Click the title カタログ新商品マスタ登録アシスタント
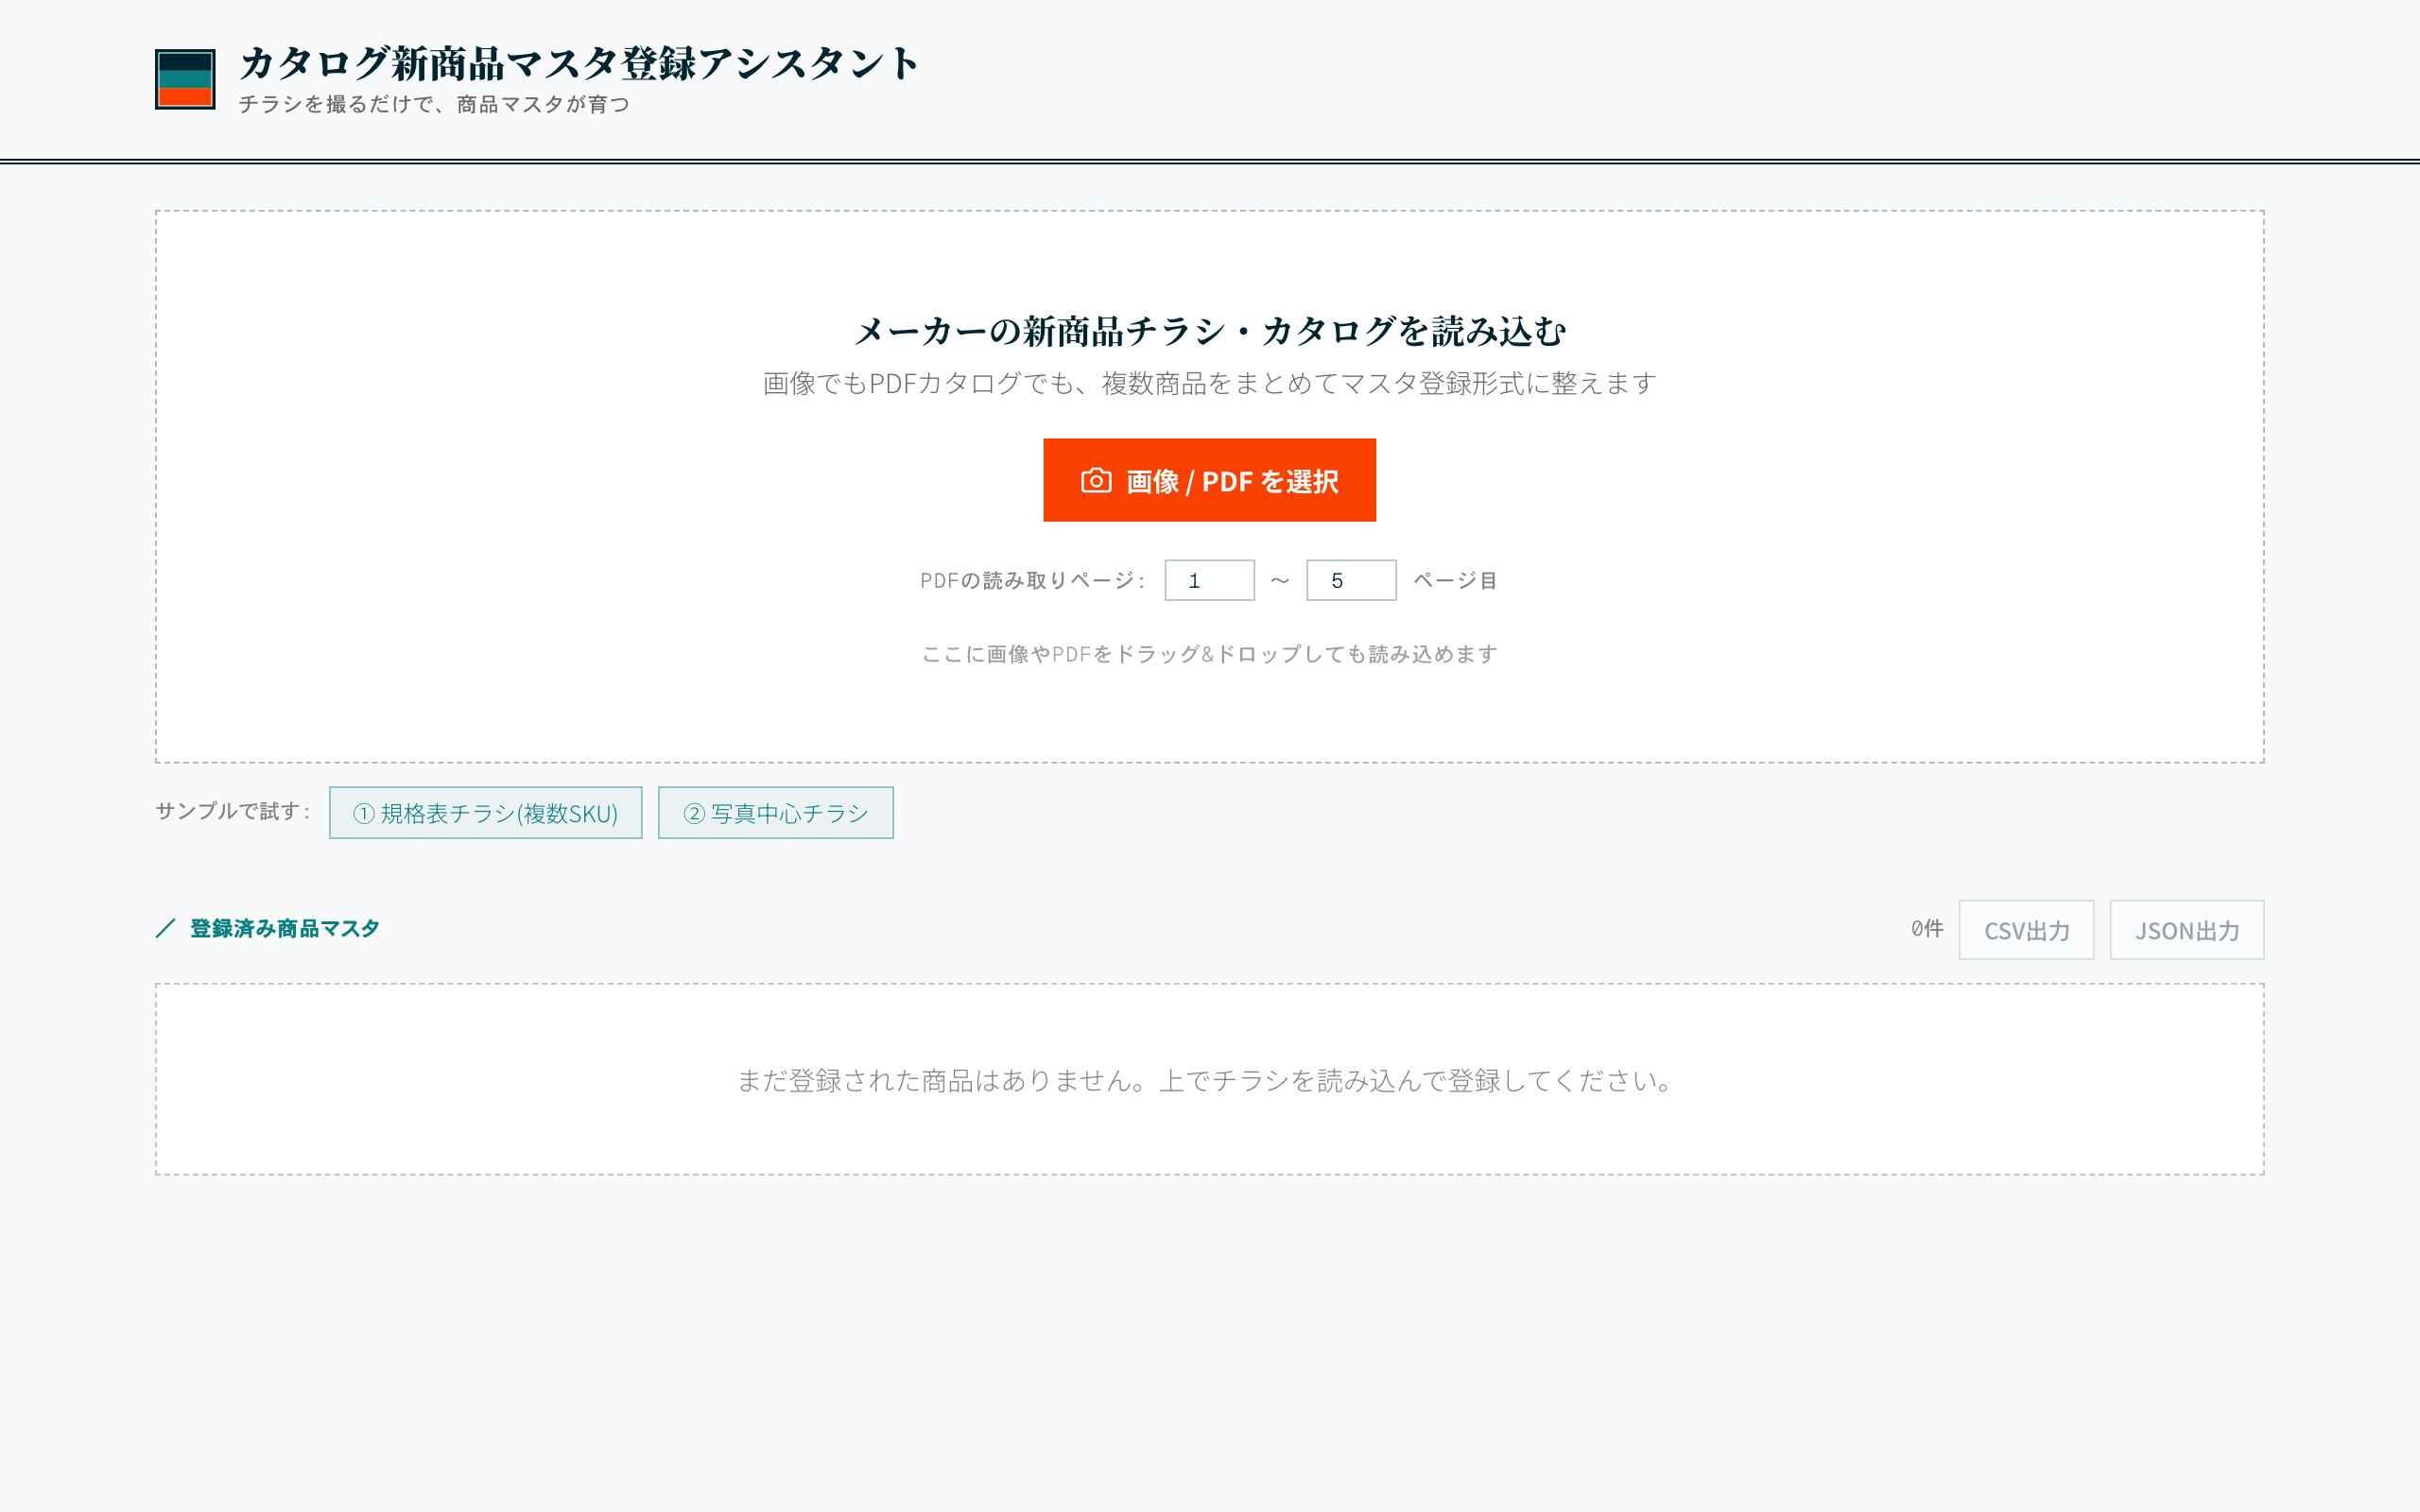The height and width of the screenshot is (1512, 2420). [579, 63]
